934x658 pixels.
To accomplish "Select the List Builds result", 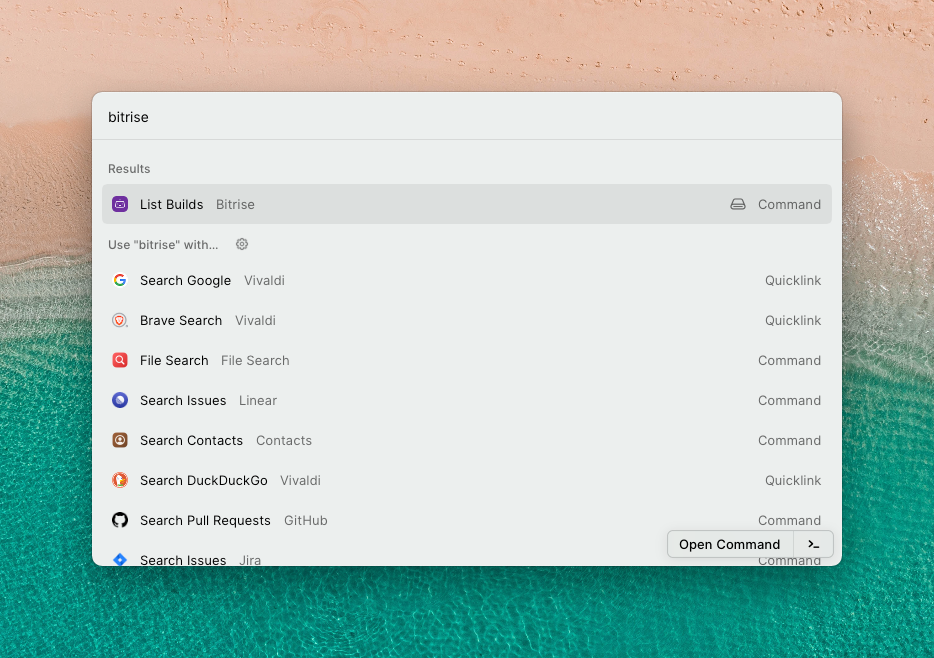I will point(466,204).
